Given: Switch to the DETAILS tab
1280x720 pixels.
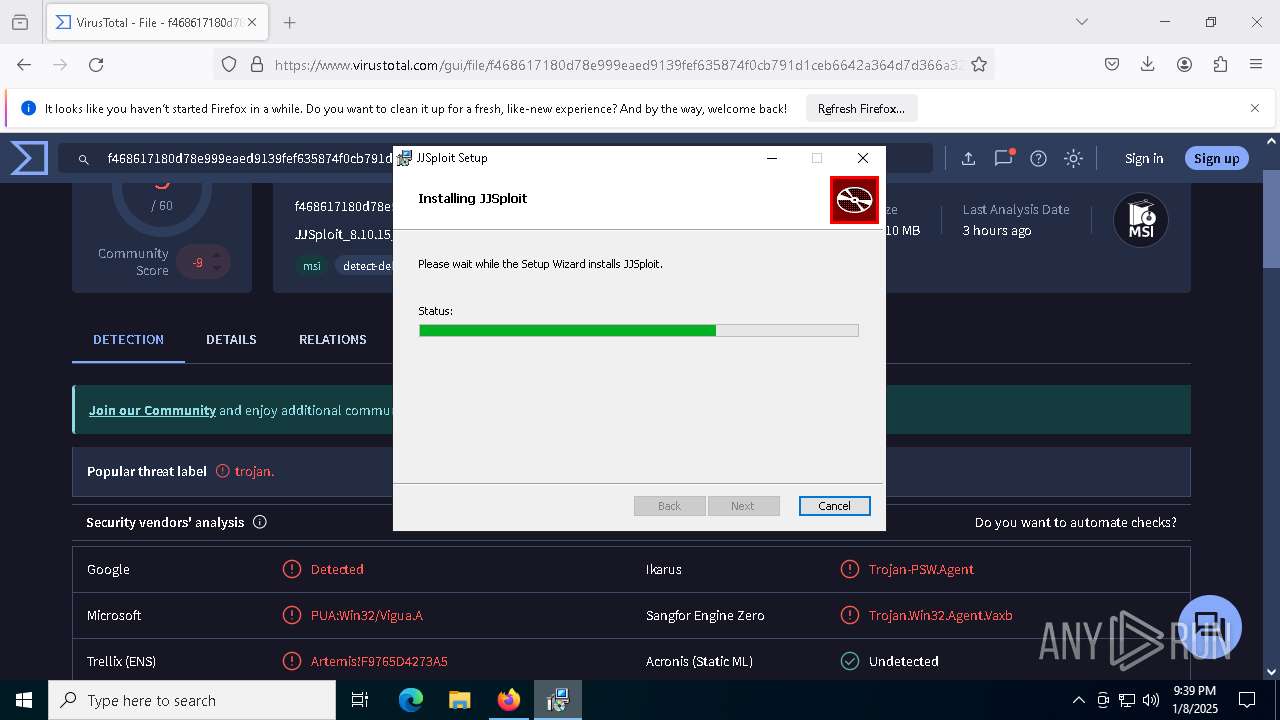Looking at the screenshot, I should (231, 340).
